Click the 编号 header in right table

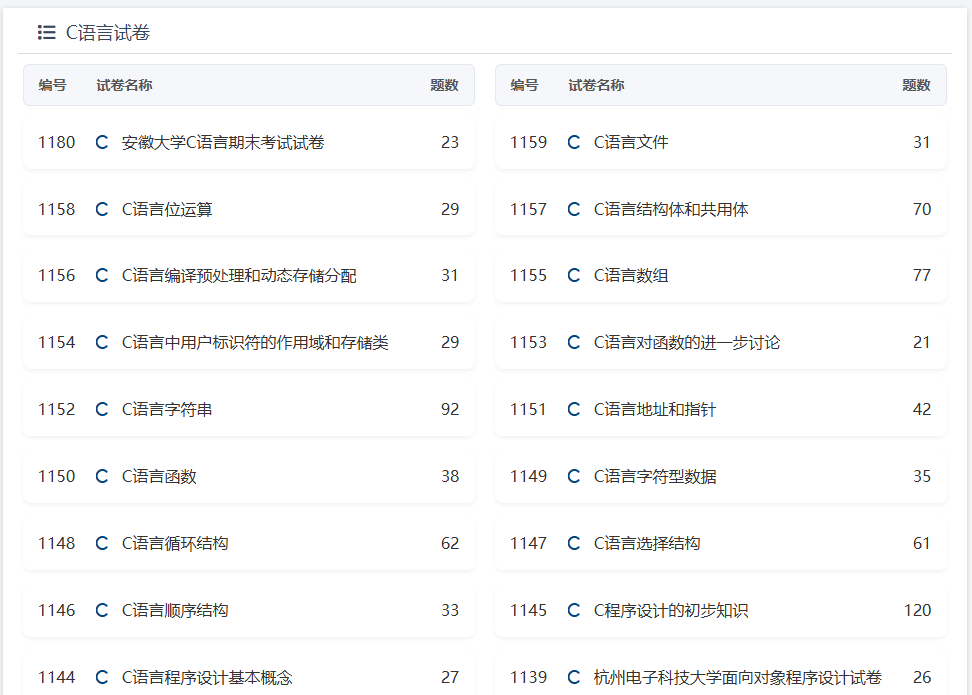point(524,85)
